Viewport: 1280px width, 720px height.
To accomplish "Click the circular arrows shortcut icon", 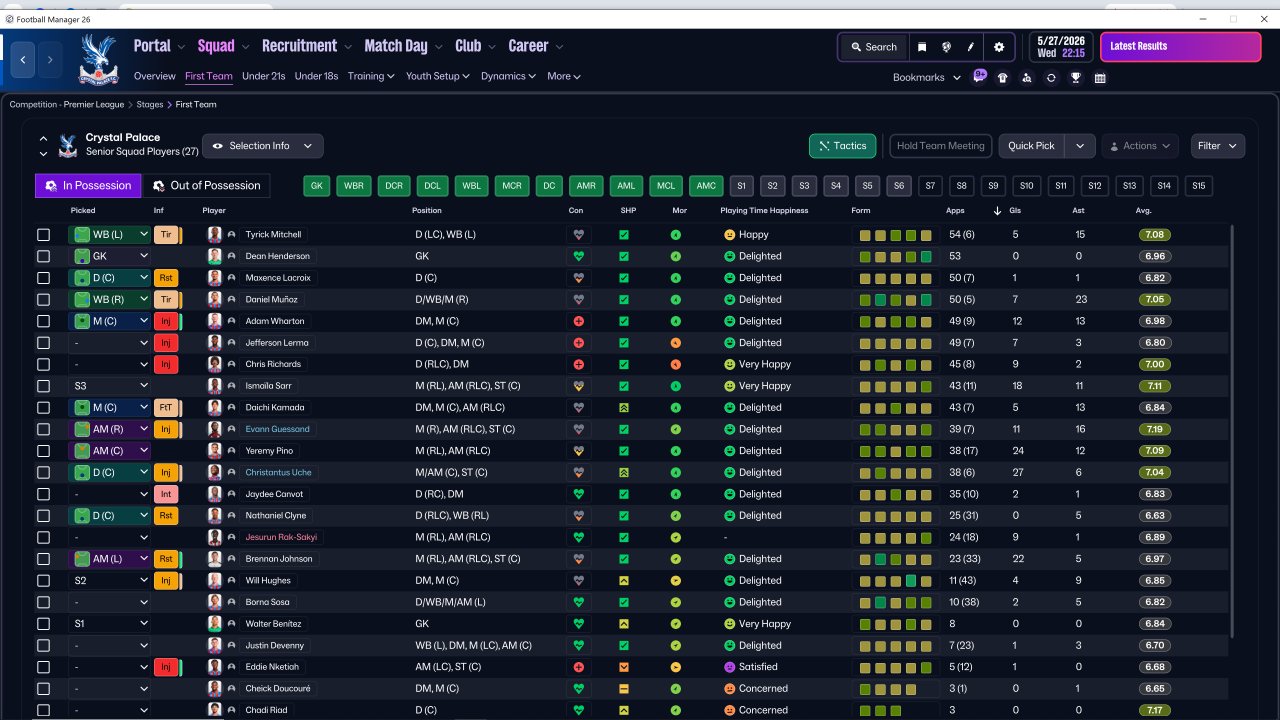I will coord(1051,78).
